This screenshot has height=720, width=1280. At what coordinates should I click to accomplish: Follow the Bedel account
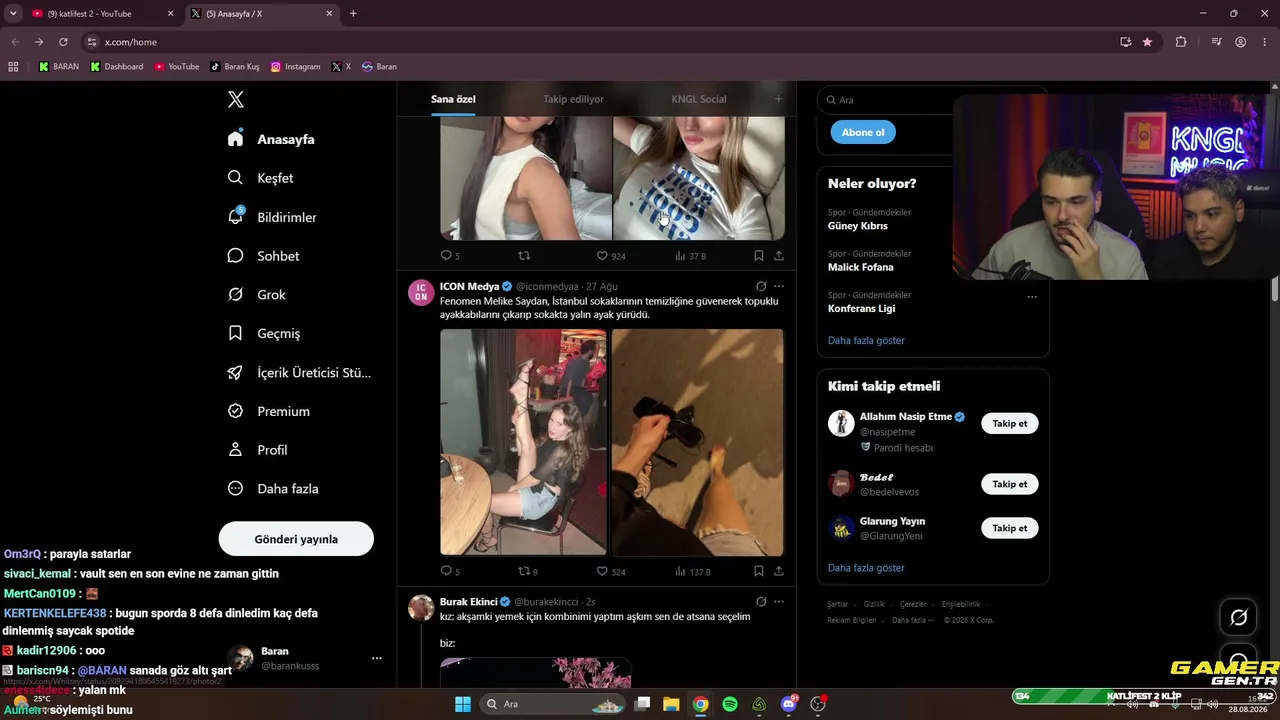1010,484
